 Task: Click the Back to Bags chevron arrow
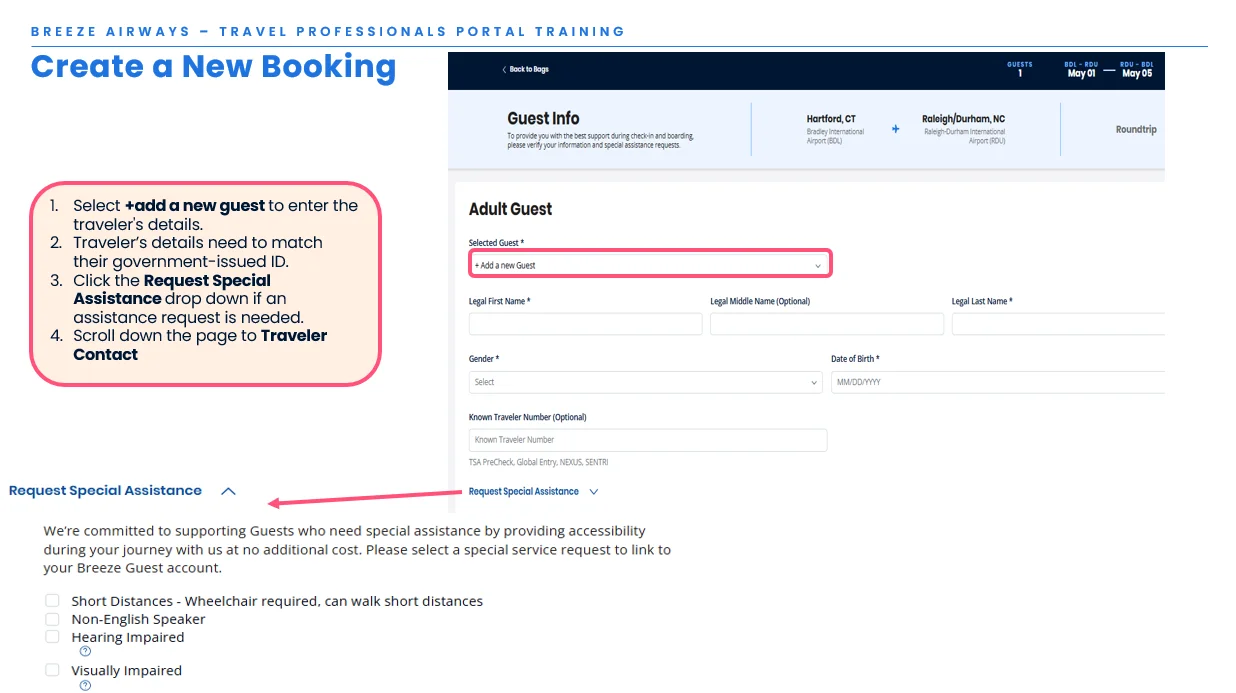pos(504,70)
